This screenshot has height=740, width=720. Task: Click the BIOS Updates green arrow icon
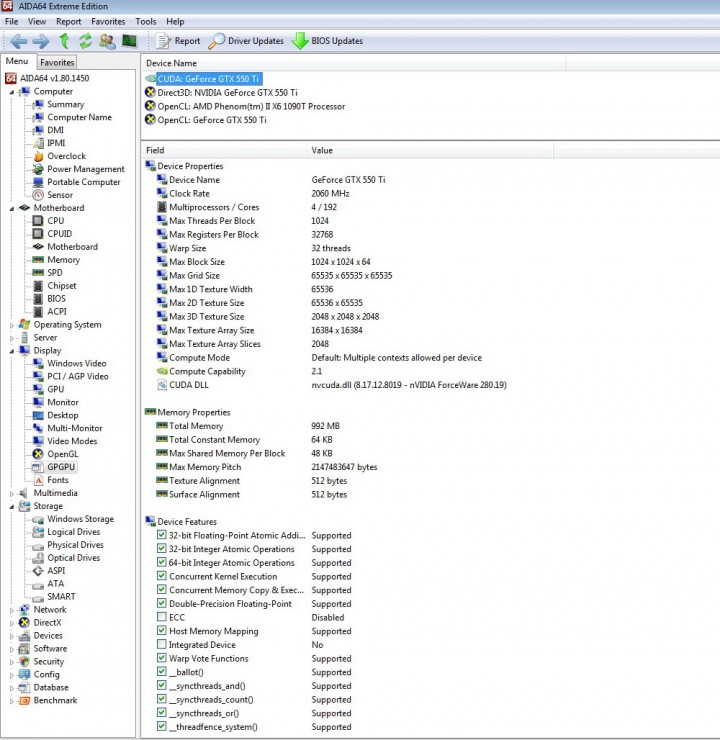pos(300,41)
